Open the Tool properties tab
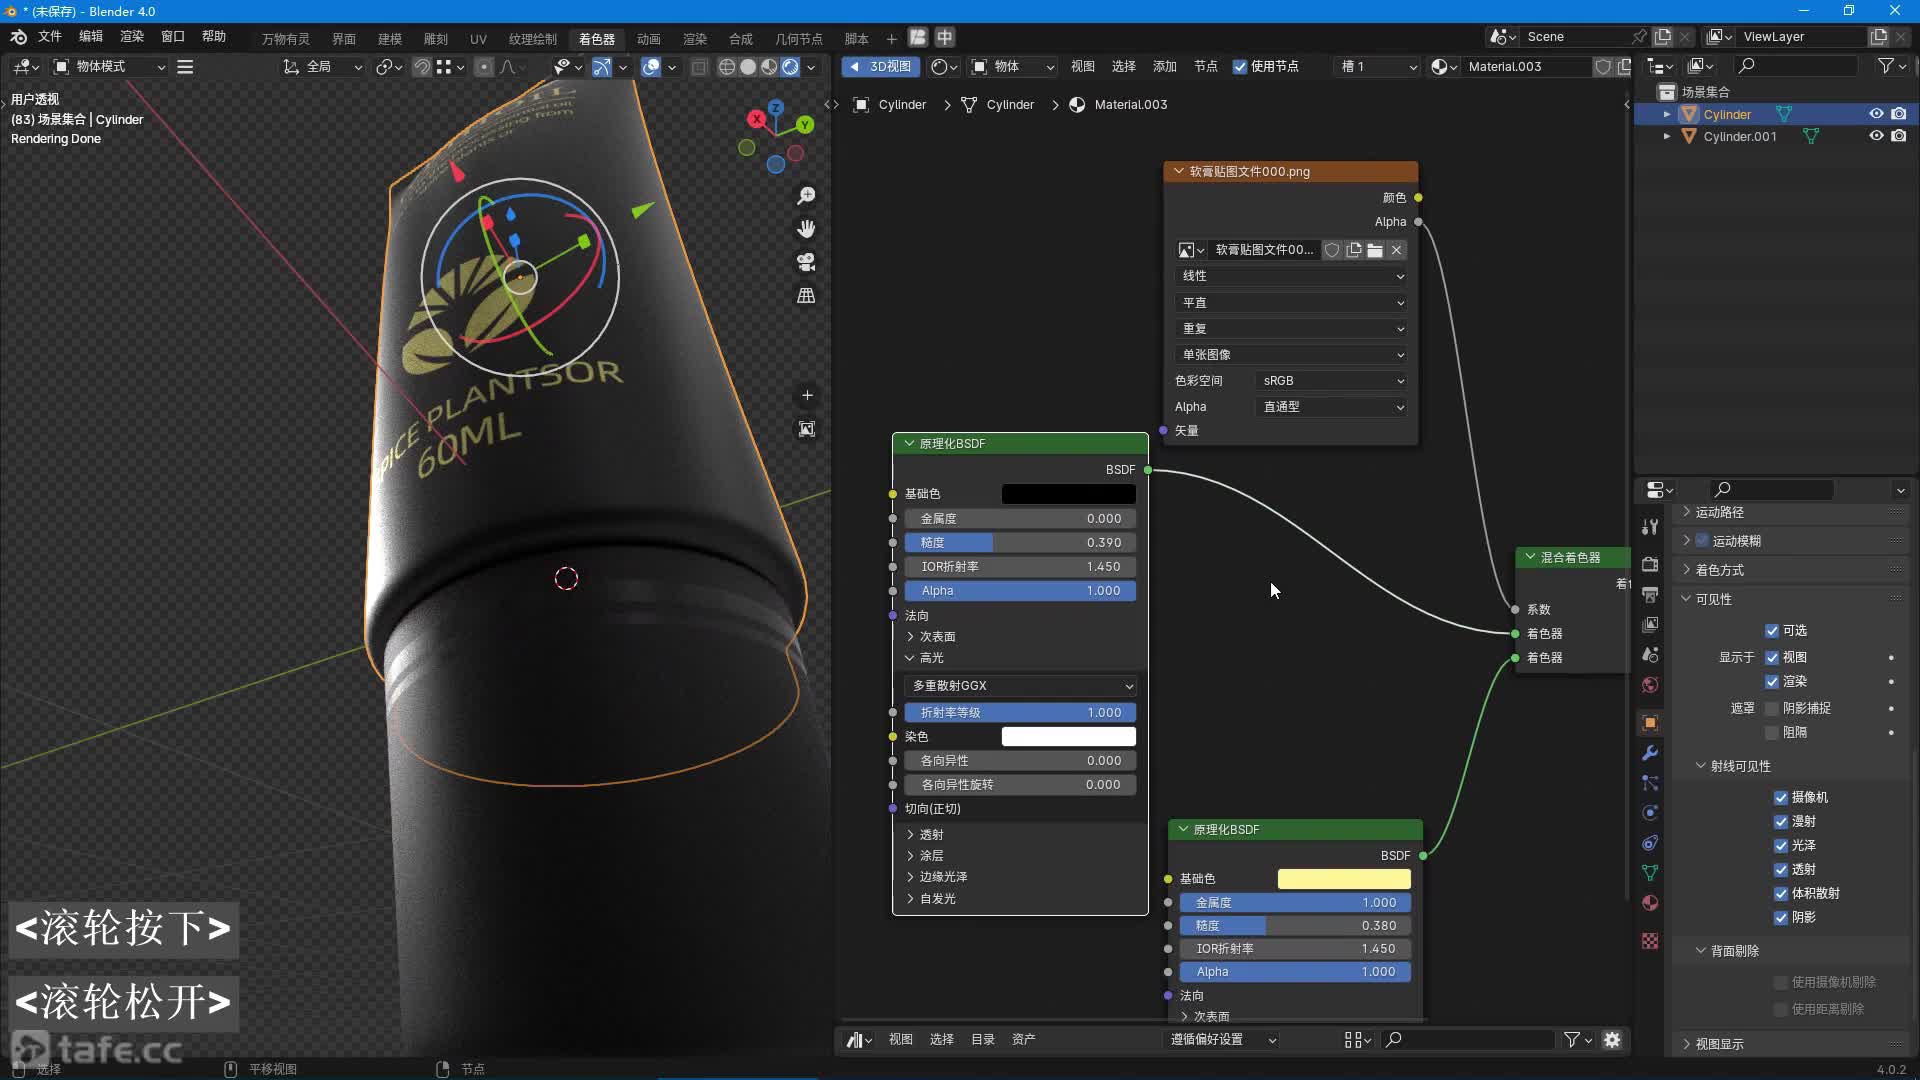The width and height of the screenshot is (1920, 1080). (x=1650, y=527)
